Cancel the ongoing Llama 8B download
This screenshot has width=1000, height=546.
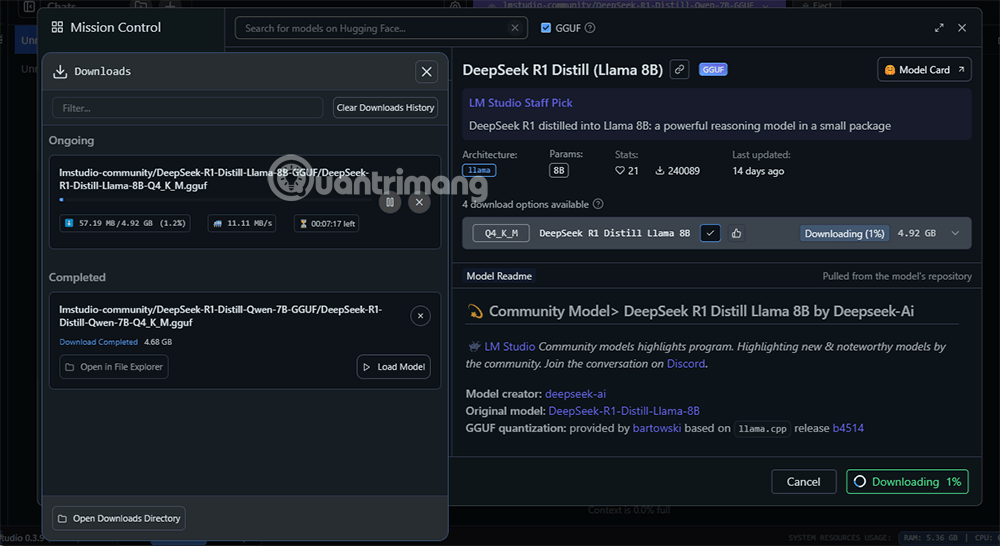419,202
